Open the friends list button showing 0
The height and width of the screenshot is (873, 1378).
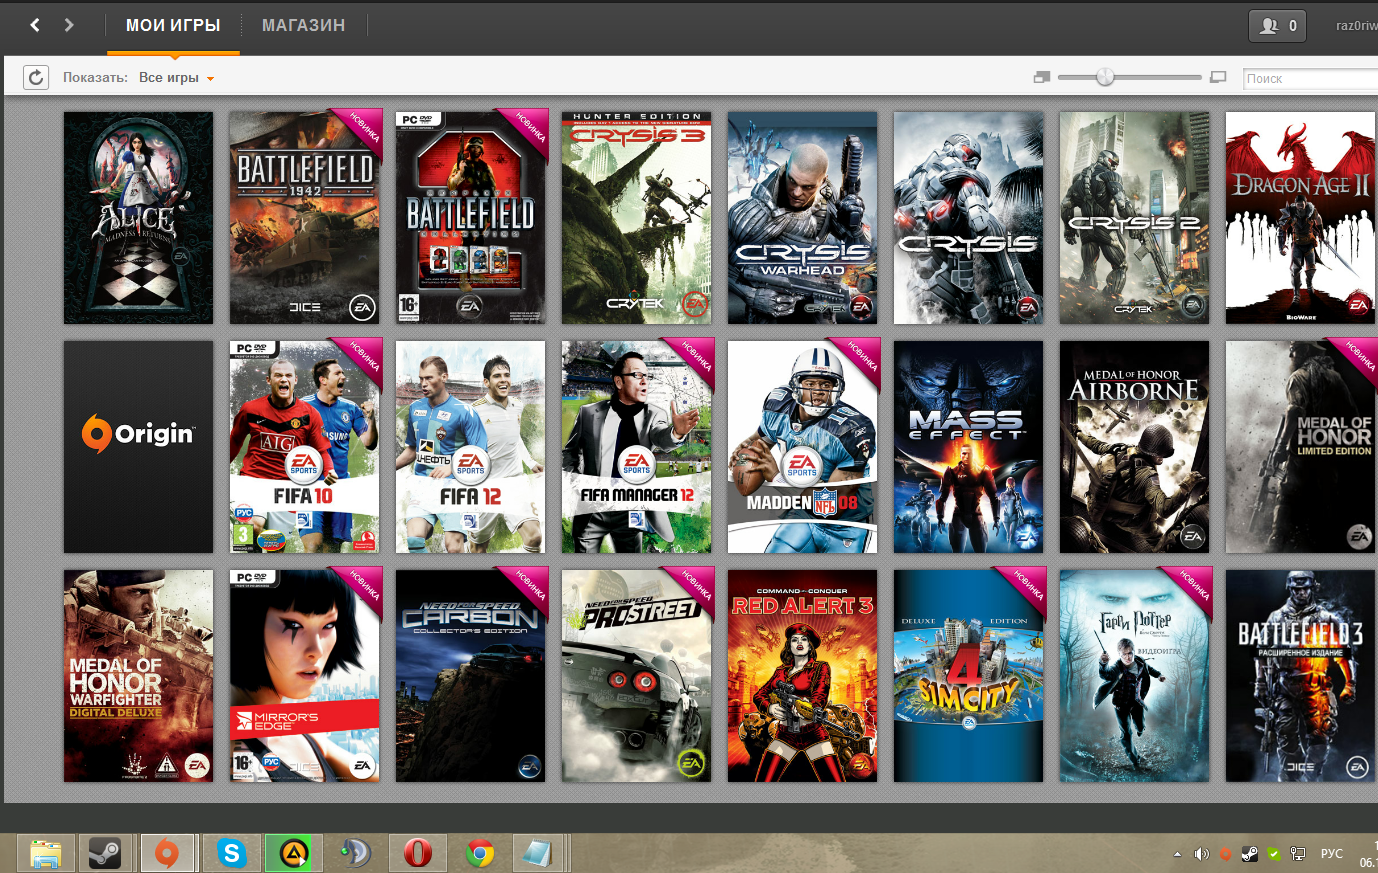(x=1277, y=26)
